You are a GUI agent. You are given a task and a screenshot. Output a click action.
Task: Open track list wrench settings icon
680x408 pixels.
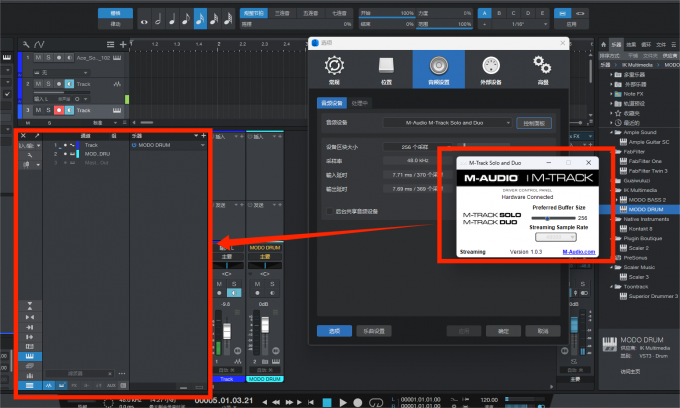click(26, 44)
